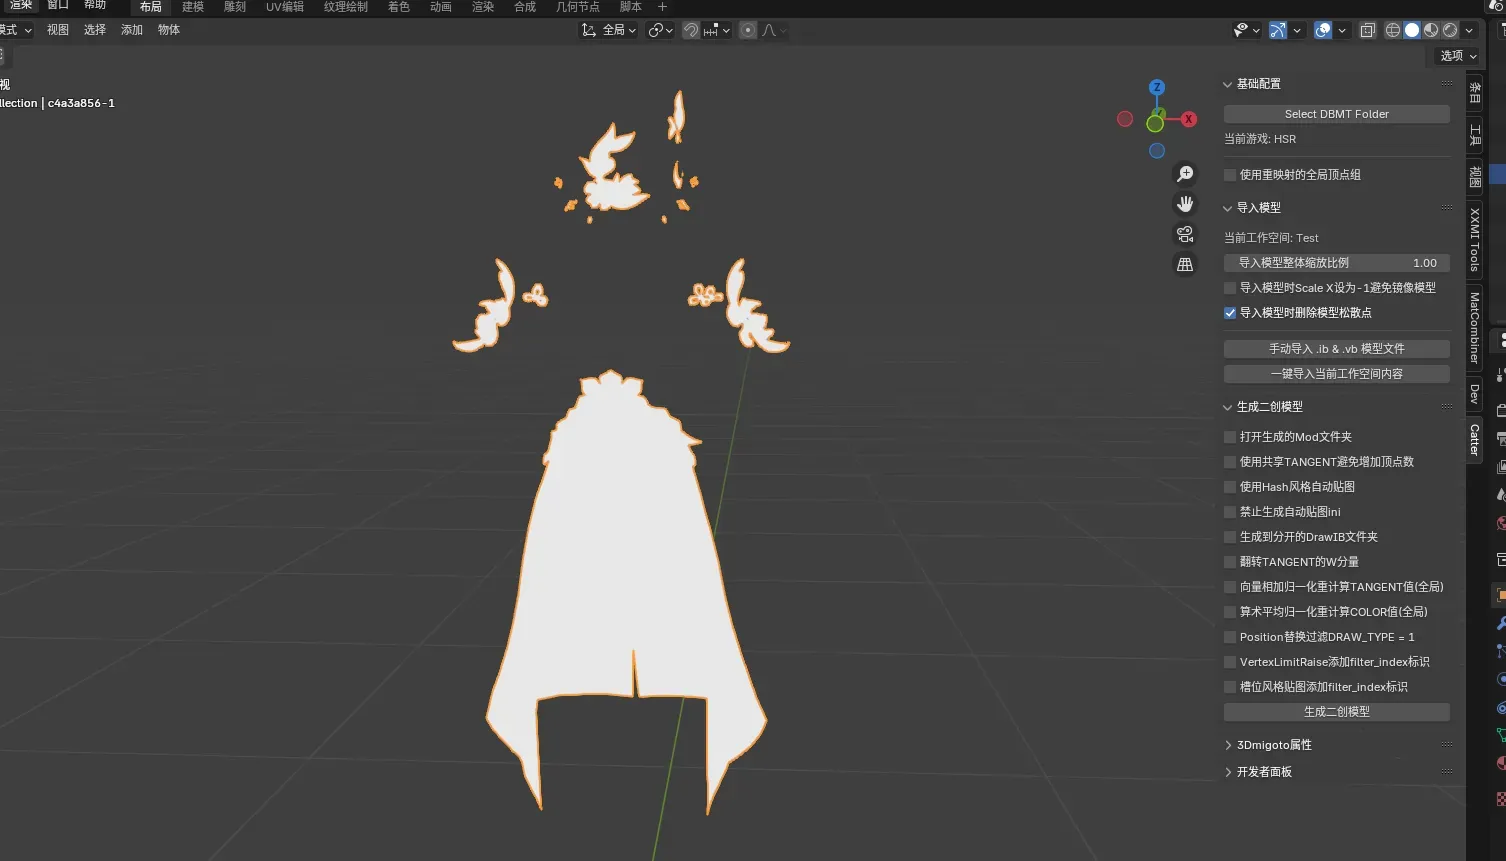Click the zoom magnifier viewport gizmo
Image resolution: width=1506 pixels, height=861 pixels.
coord(1185,174)
